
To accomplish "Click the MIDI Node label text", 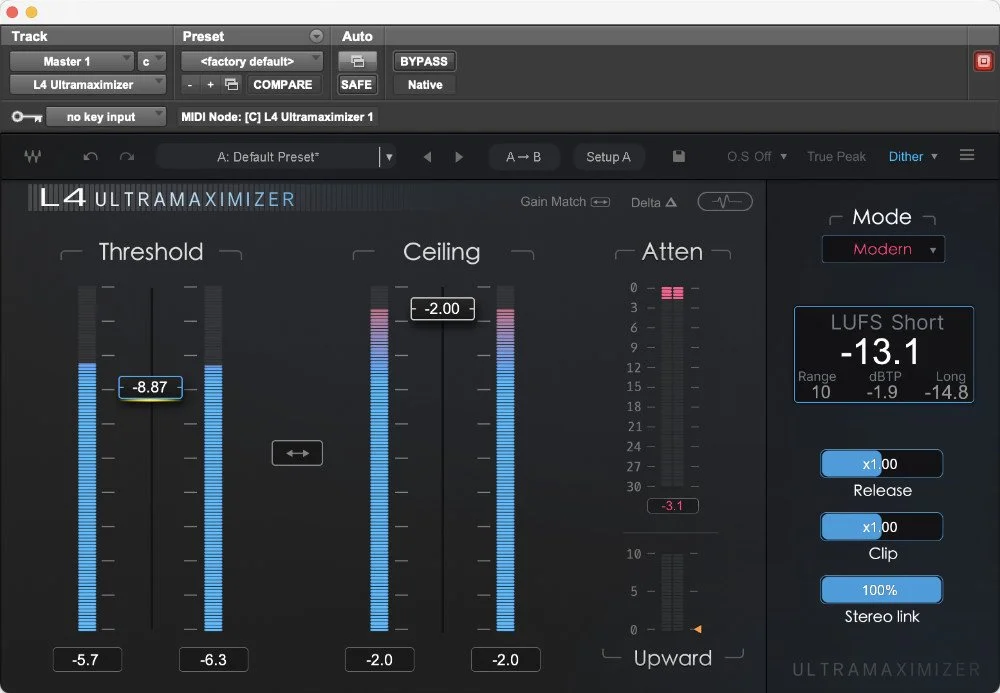I will 277,117.
